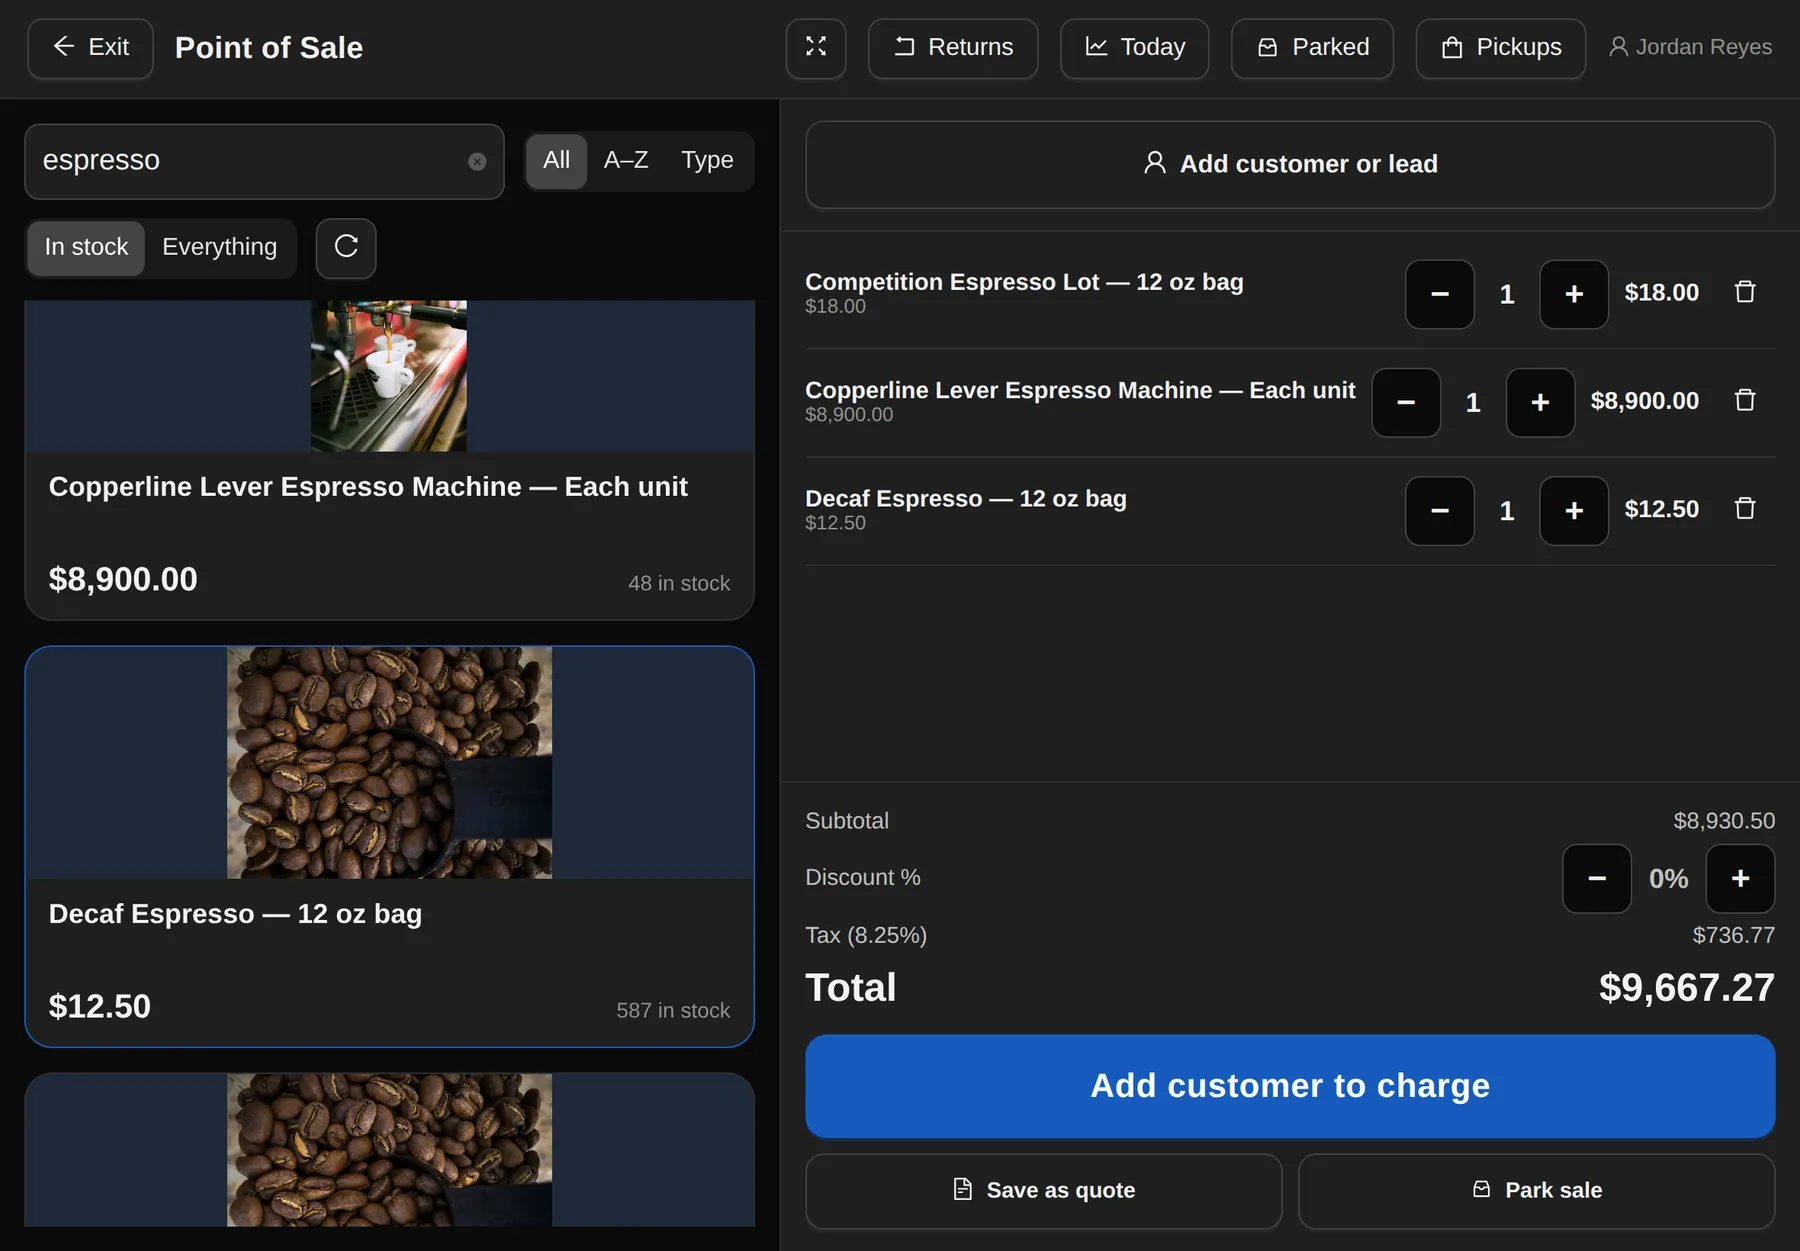Clear the espresso search text
The image size is (1800, 1251).
pyautogui.click(x=477, y=162)
